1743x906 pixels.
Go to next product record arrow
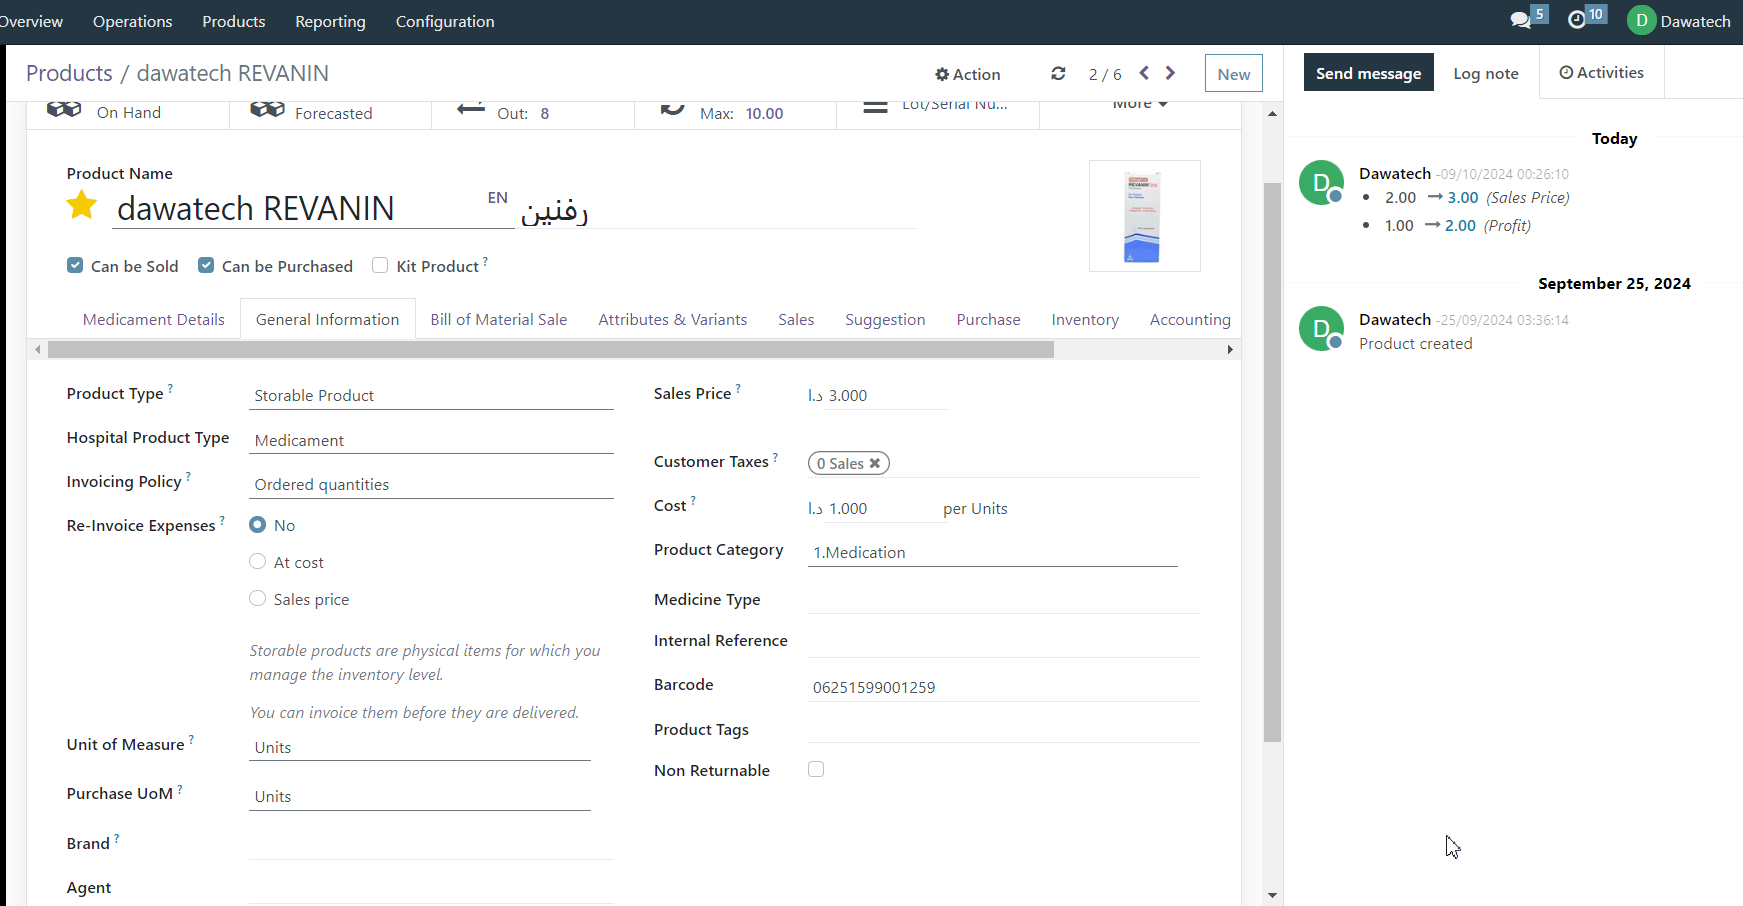click(1170, 73)
